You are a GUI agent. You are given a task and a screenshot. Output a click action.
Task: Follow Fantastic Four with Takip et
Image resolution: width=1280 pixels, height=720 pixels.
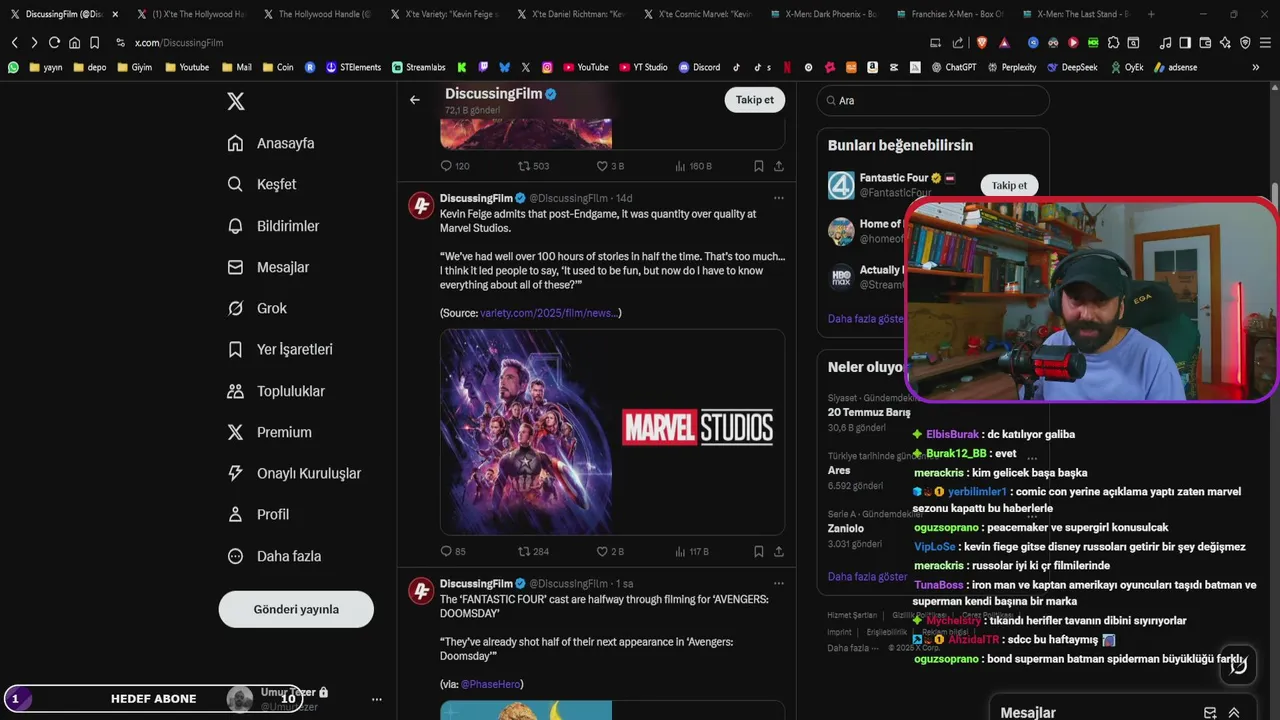click(1009, 185)
